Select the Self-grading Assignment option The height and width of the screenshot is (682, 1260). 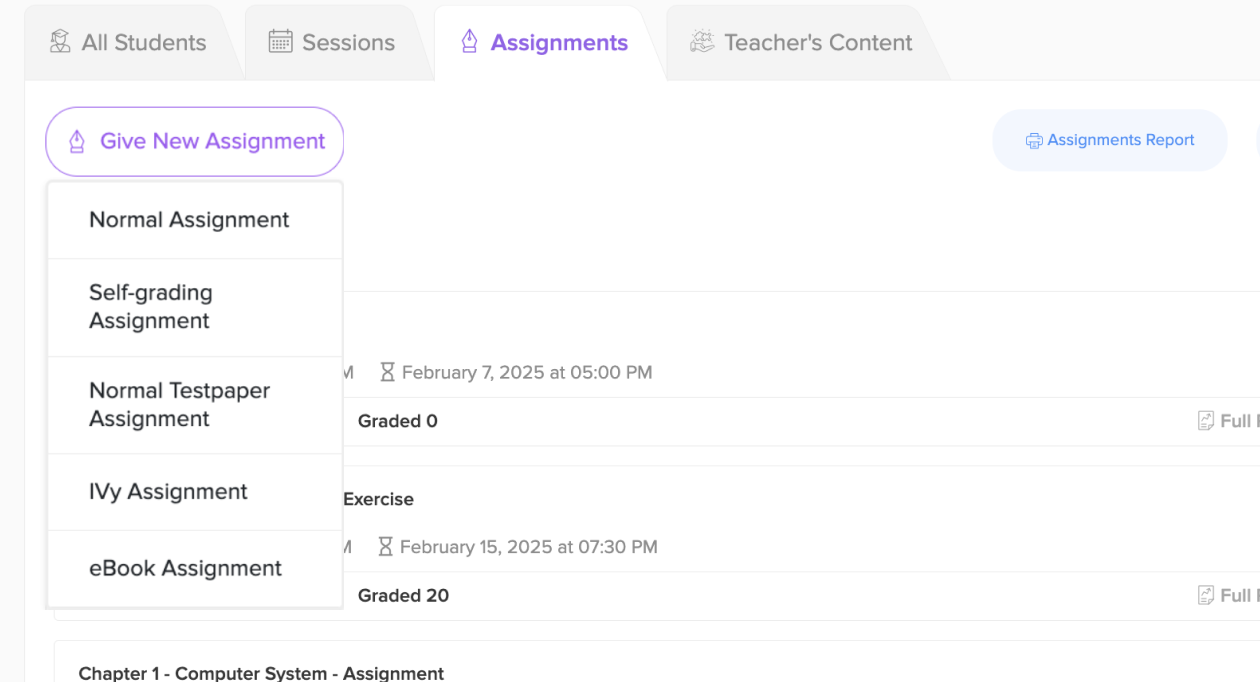point(151,307)
